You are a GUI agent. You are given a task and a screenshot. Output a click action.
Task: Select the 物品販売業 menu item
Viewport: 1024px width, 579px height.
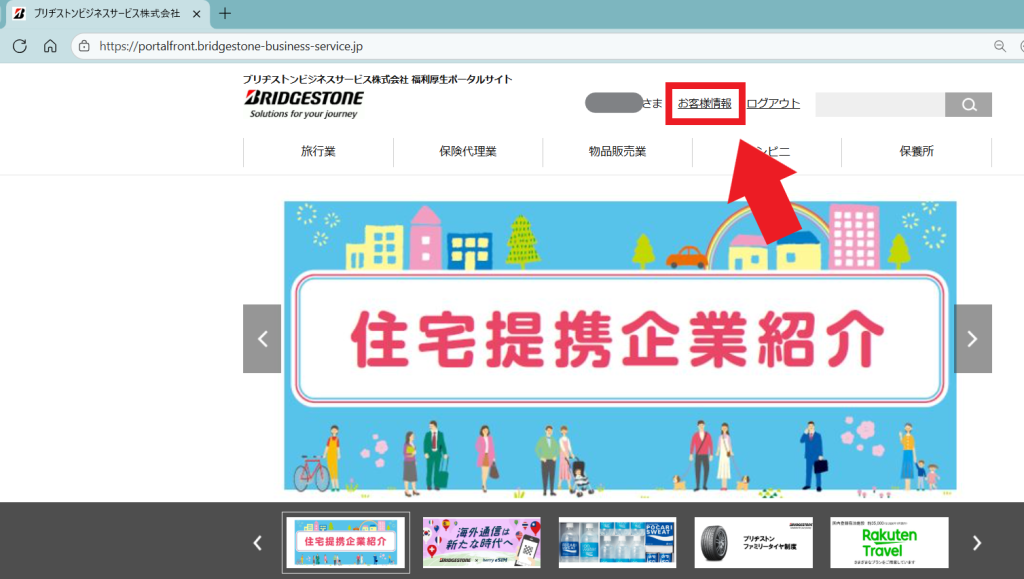(617, 152)
